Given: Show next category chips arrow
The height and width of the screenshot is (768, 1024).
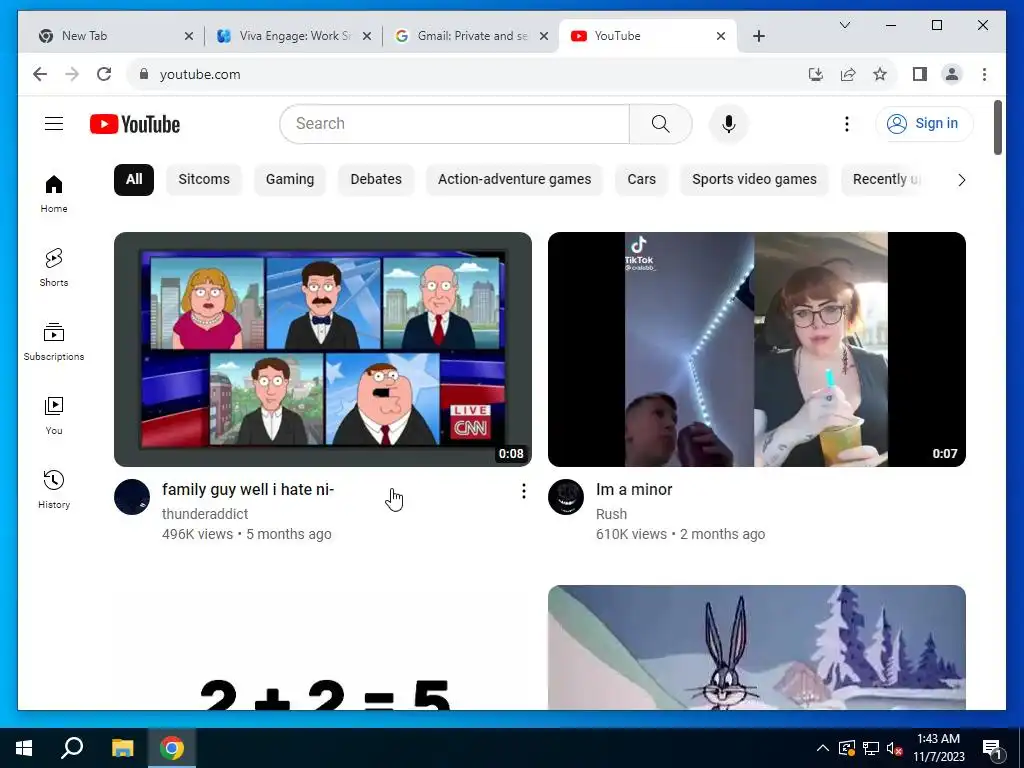Looking at the screenshot, I should click(x=961, y=180).
